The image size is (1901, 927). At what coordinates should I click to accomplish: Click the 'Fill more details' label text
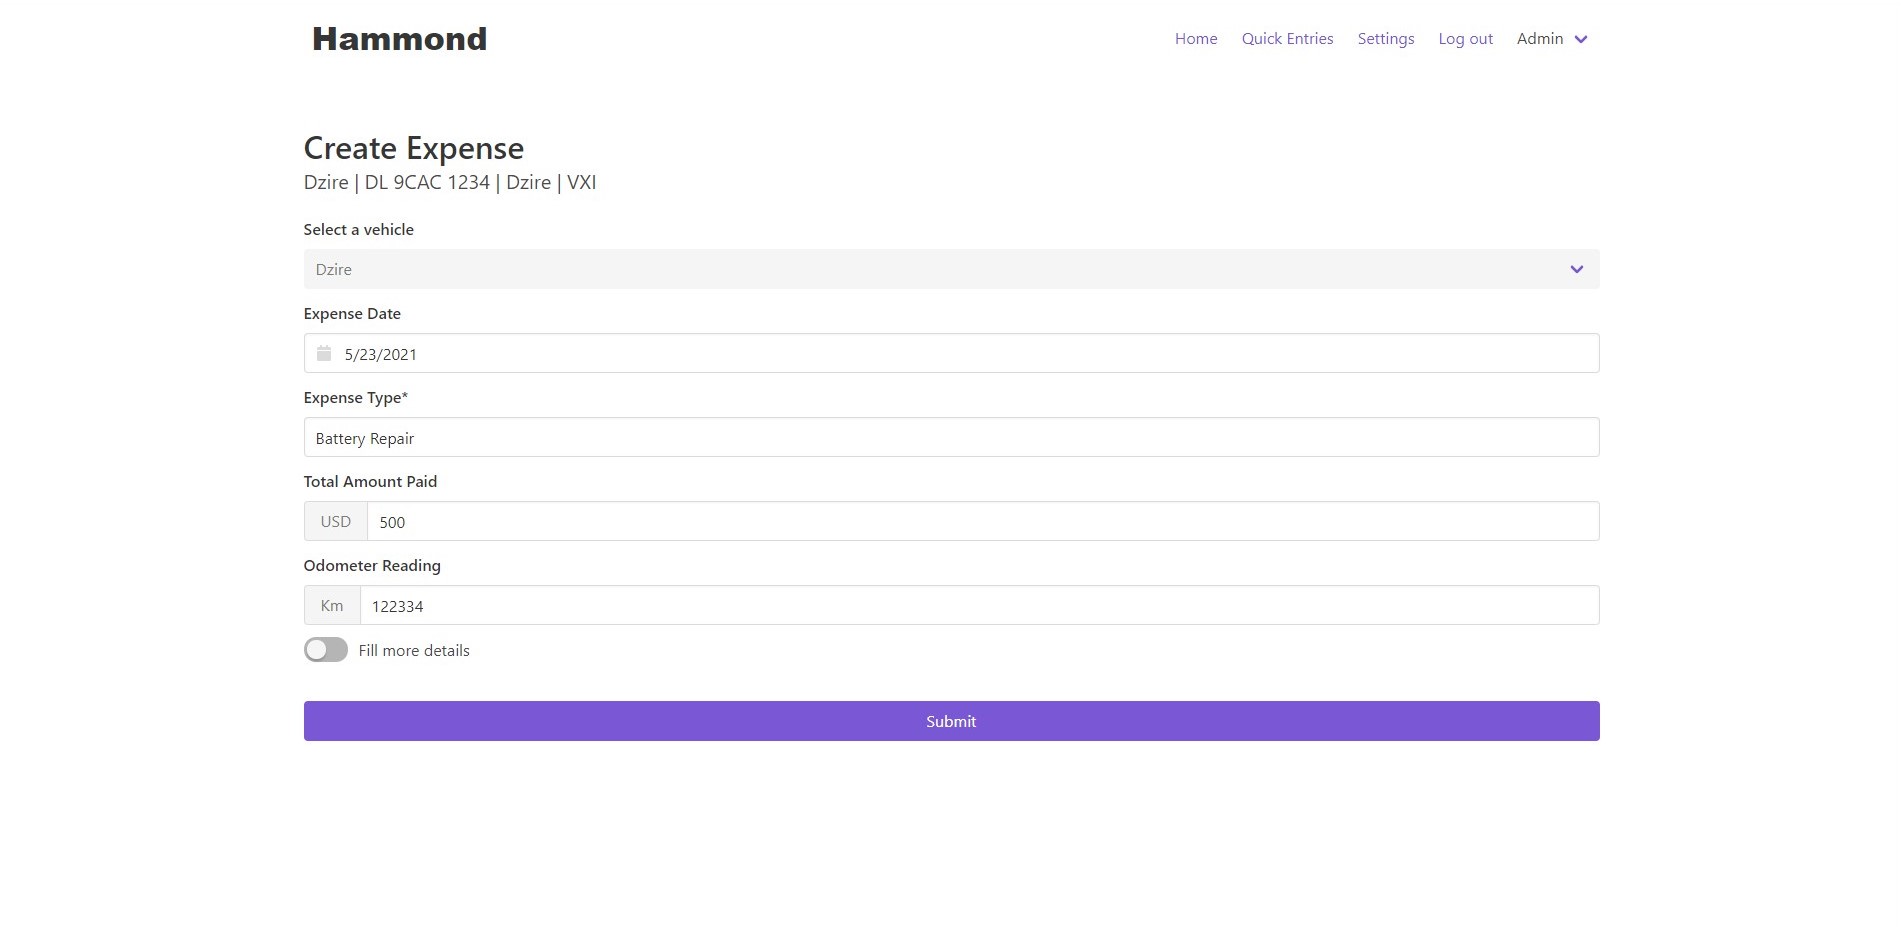click(414, 651)
